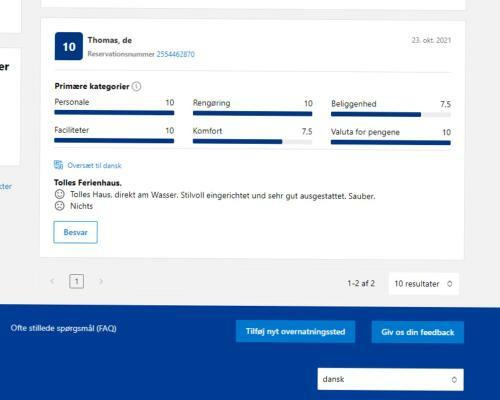Open Ofte stillede spørgsmål (FAQ) link
This screenshot has height=400, width=500.
coord(63,328)
